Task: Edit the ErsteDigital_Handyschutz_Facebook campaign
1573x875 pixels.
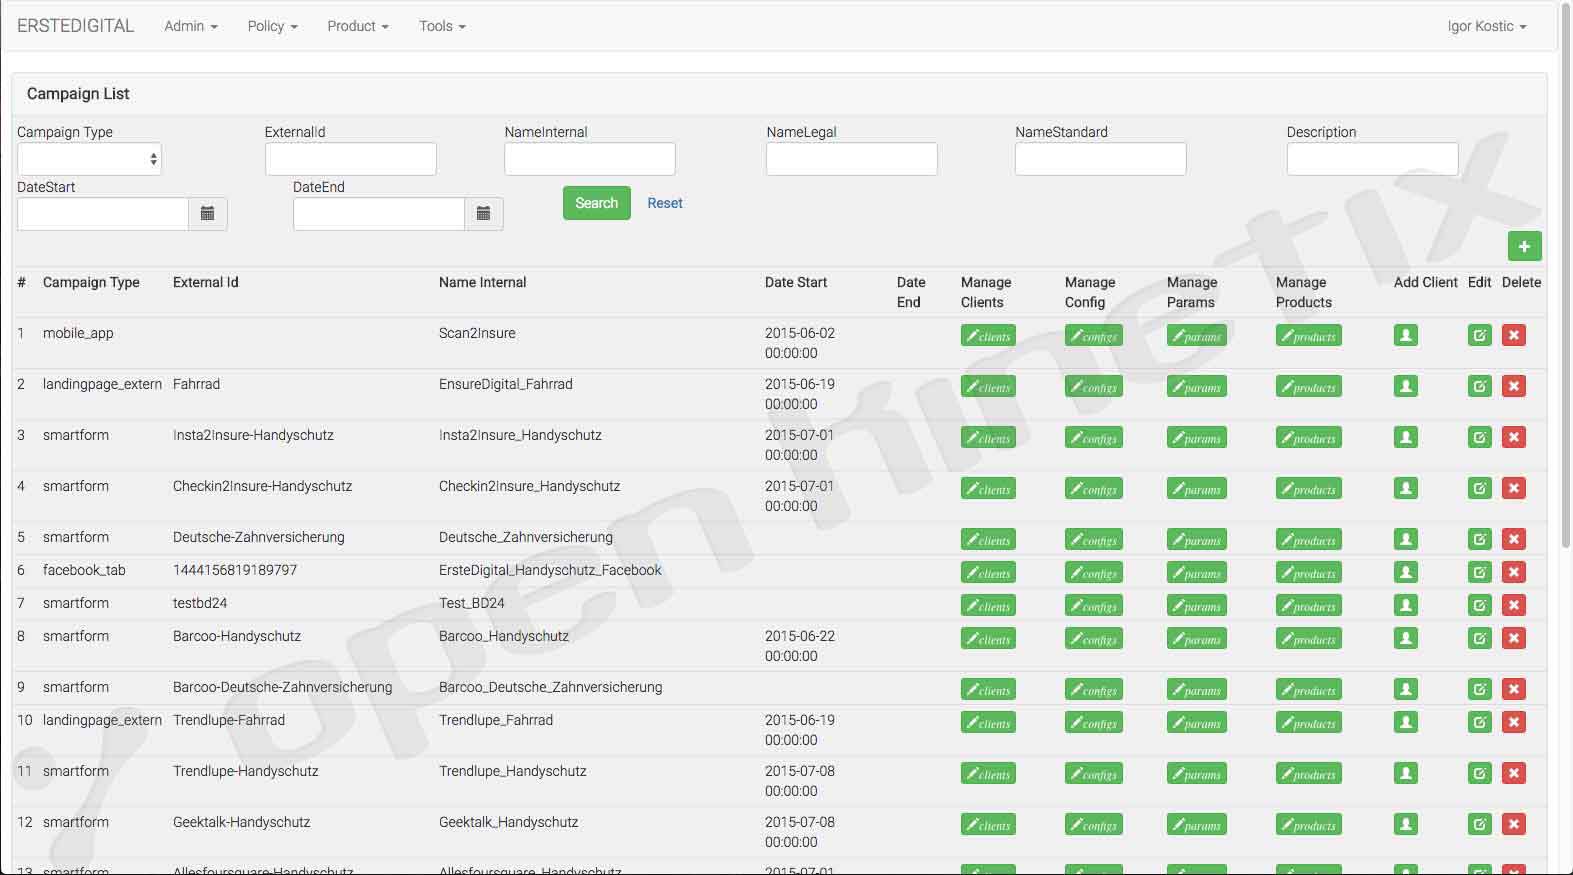Action: [x=1480, y=572]
